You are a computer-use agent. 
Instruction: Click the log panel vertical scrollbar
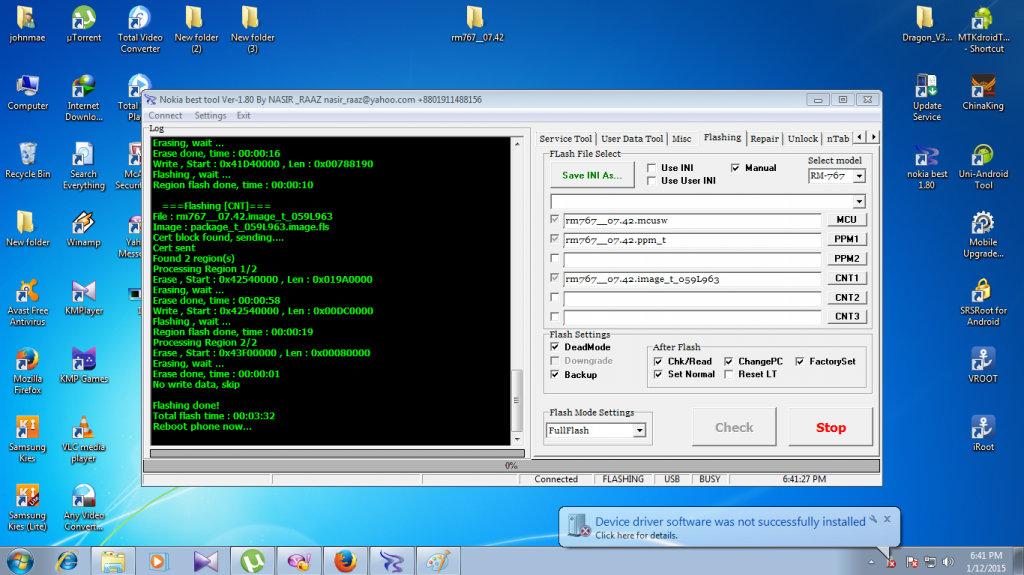[517, 400]
